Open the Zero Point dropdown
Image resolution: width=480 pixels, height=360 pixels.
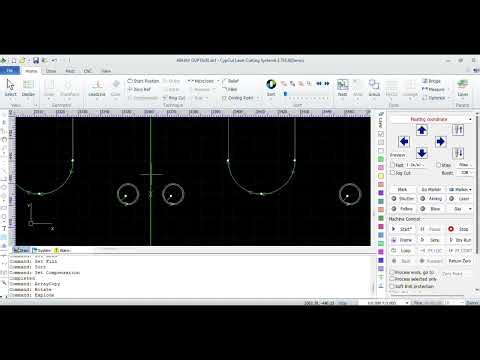coord(456,274)
